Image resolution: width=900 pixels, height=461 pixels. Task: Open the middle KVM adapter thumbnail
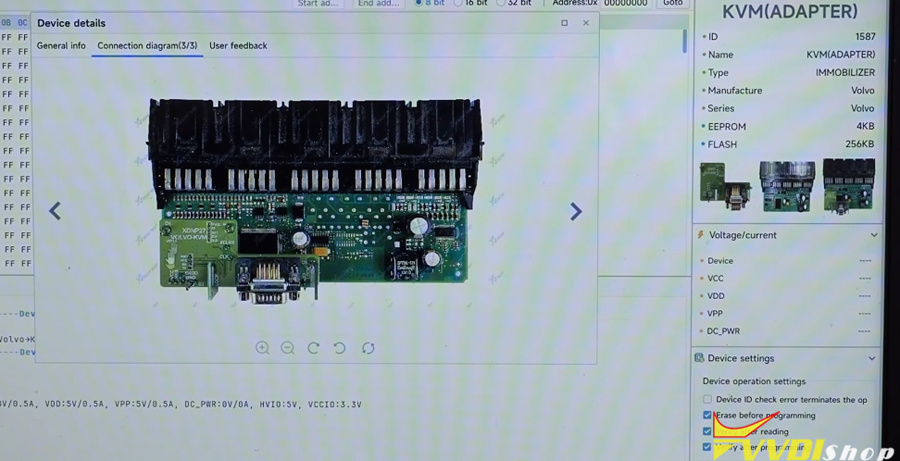tap(787, 186)
